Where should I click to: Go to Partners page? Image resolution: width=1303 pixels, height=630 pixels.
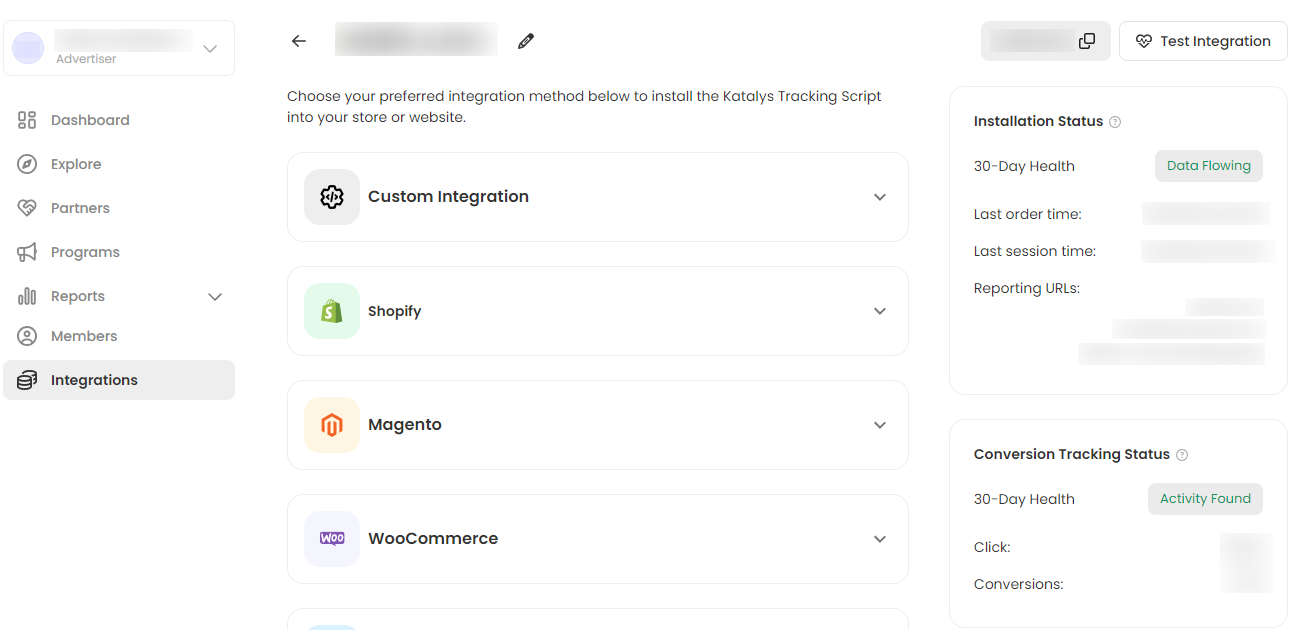pyautogui.click(x=80, y=208)
